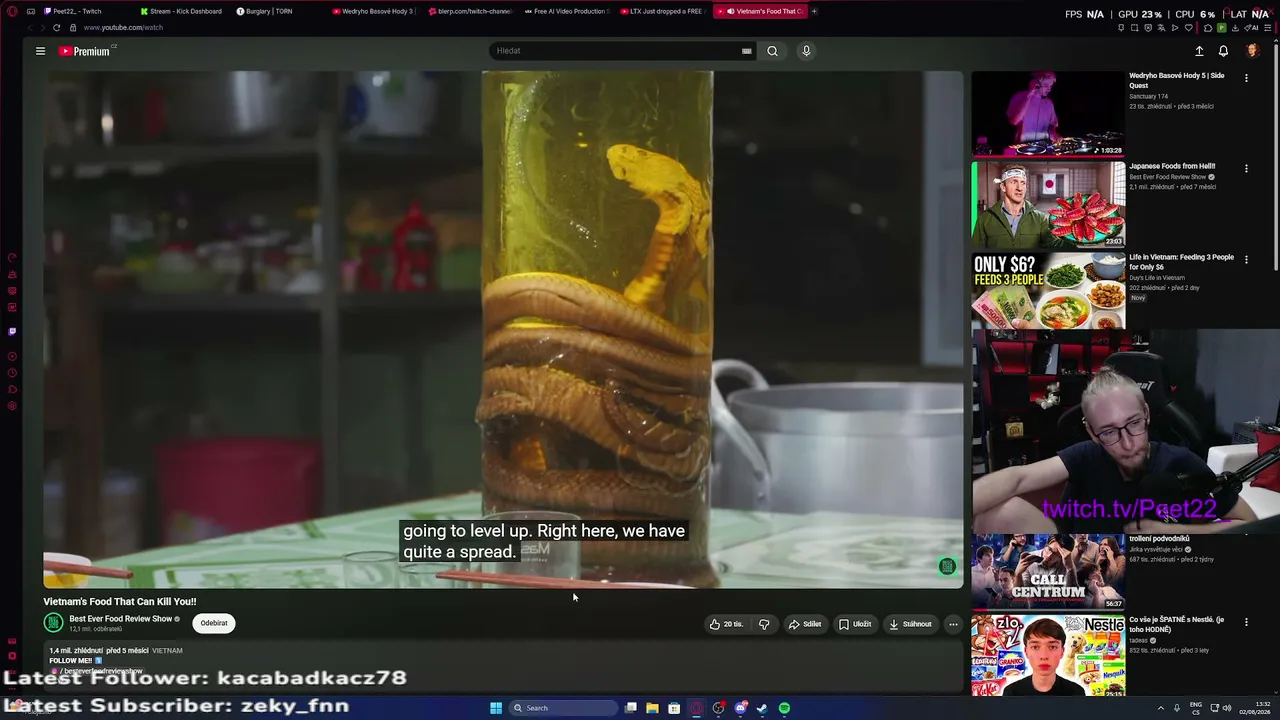Open options for Life in Vietnam video
This screenshot has width=1280, height=720.
coord(1246,260)
